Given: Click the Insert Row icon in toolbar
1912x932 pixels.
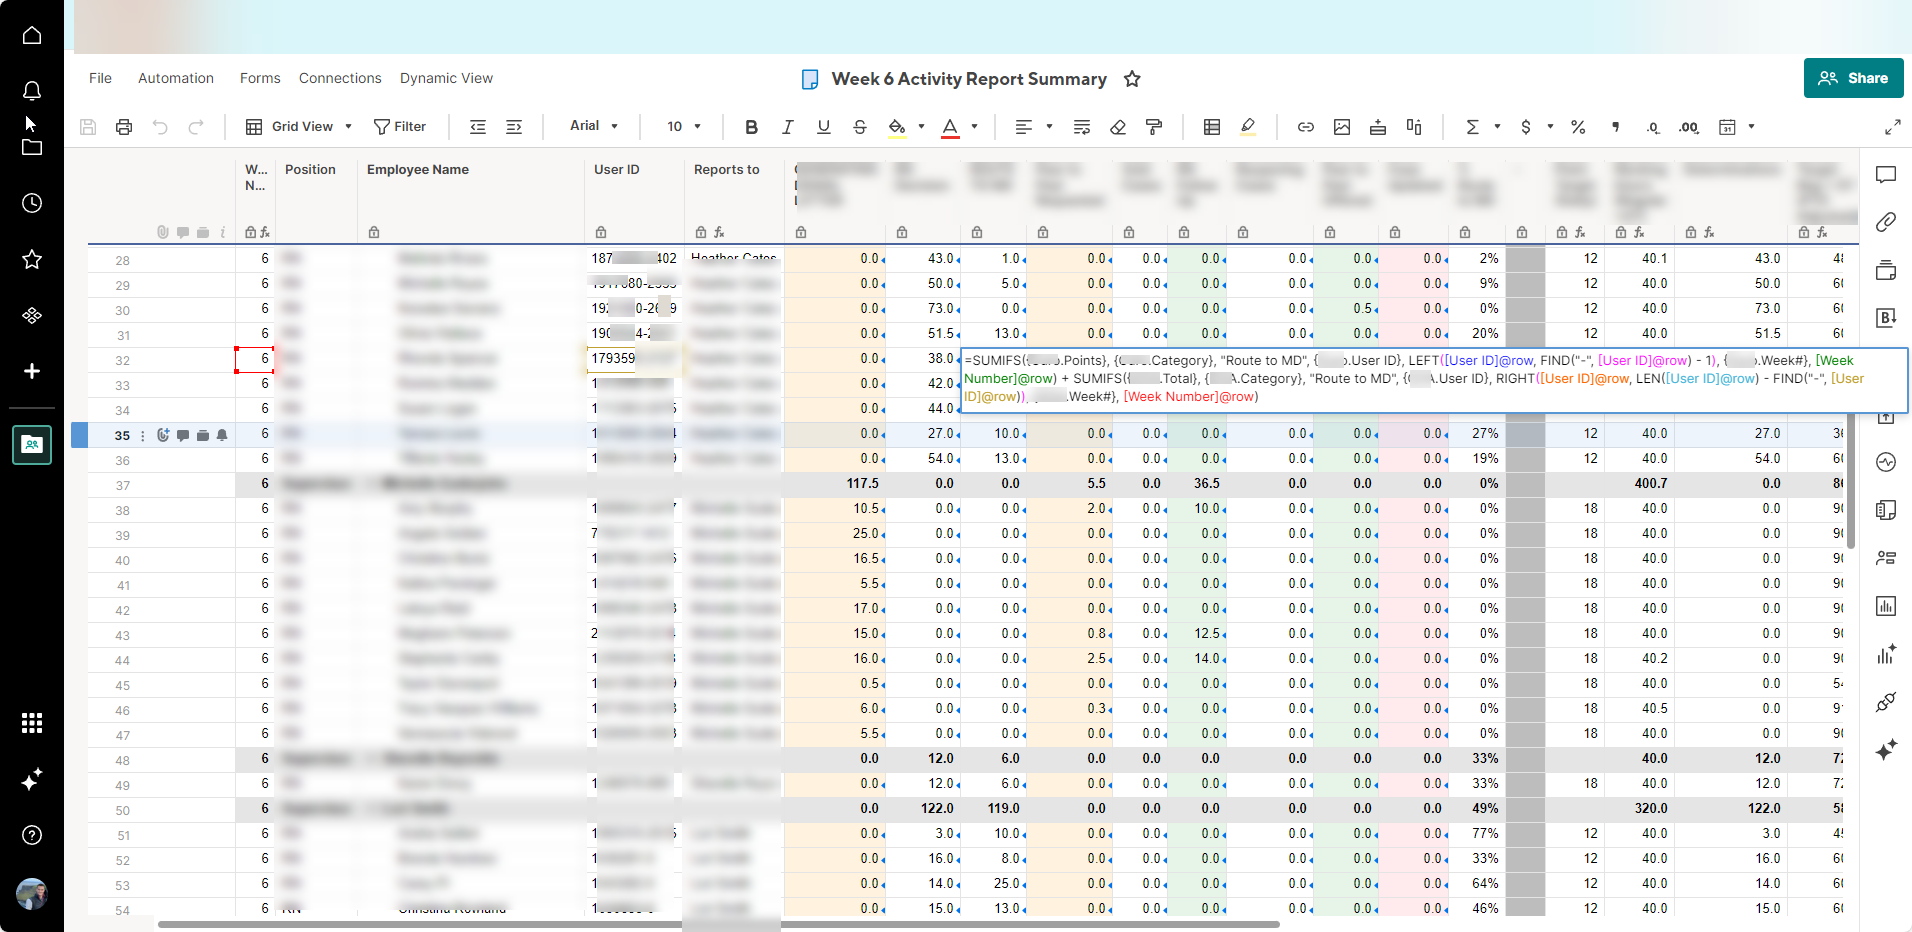Looking at the screenshot, I should [x=1378, y=127].
